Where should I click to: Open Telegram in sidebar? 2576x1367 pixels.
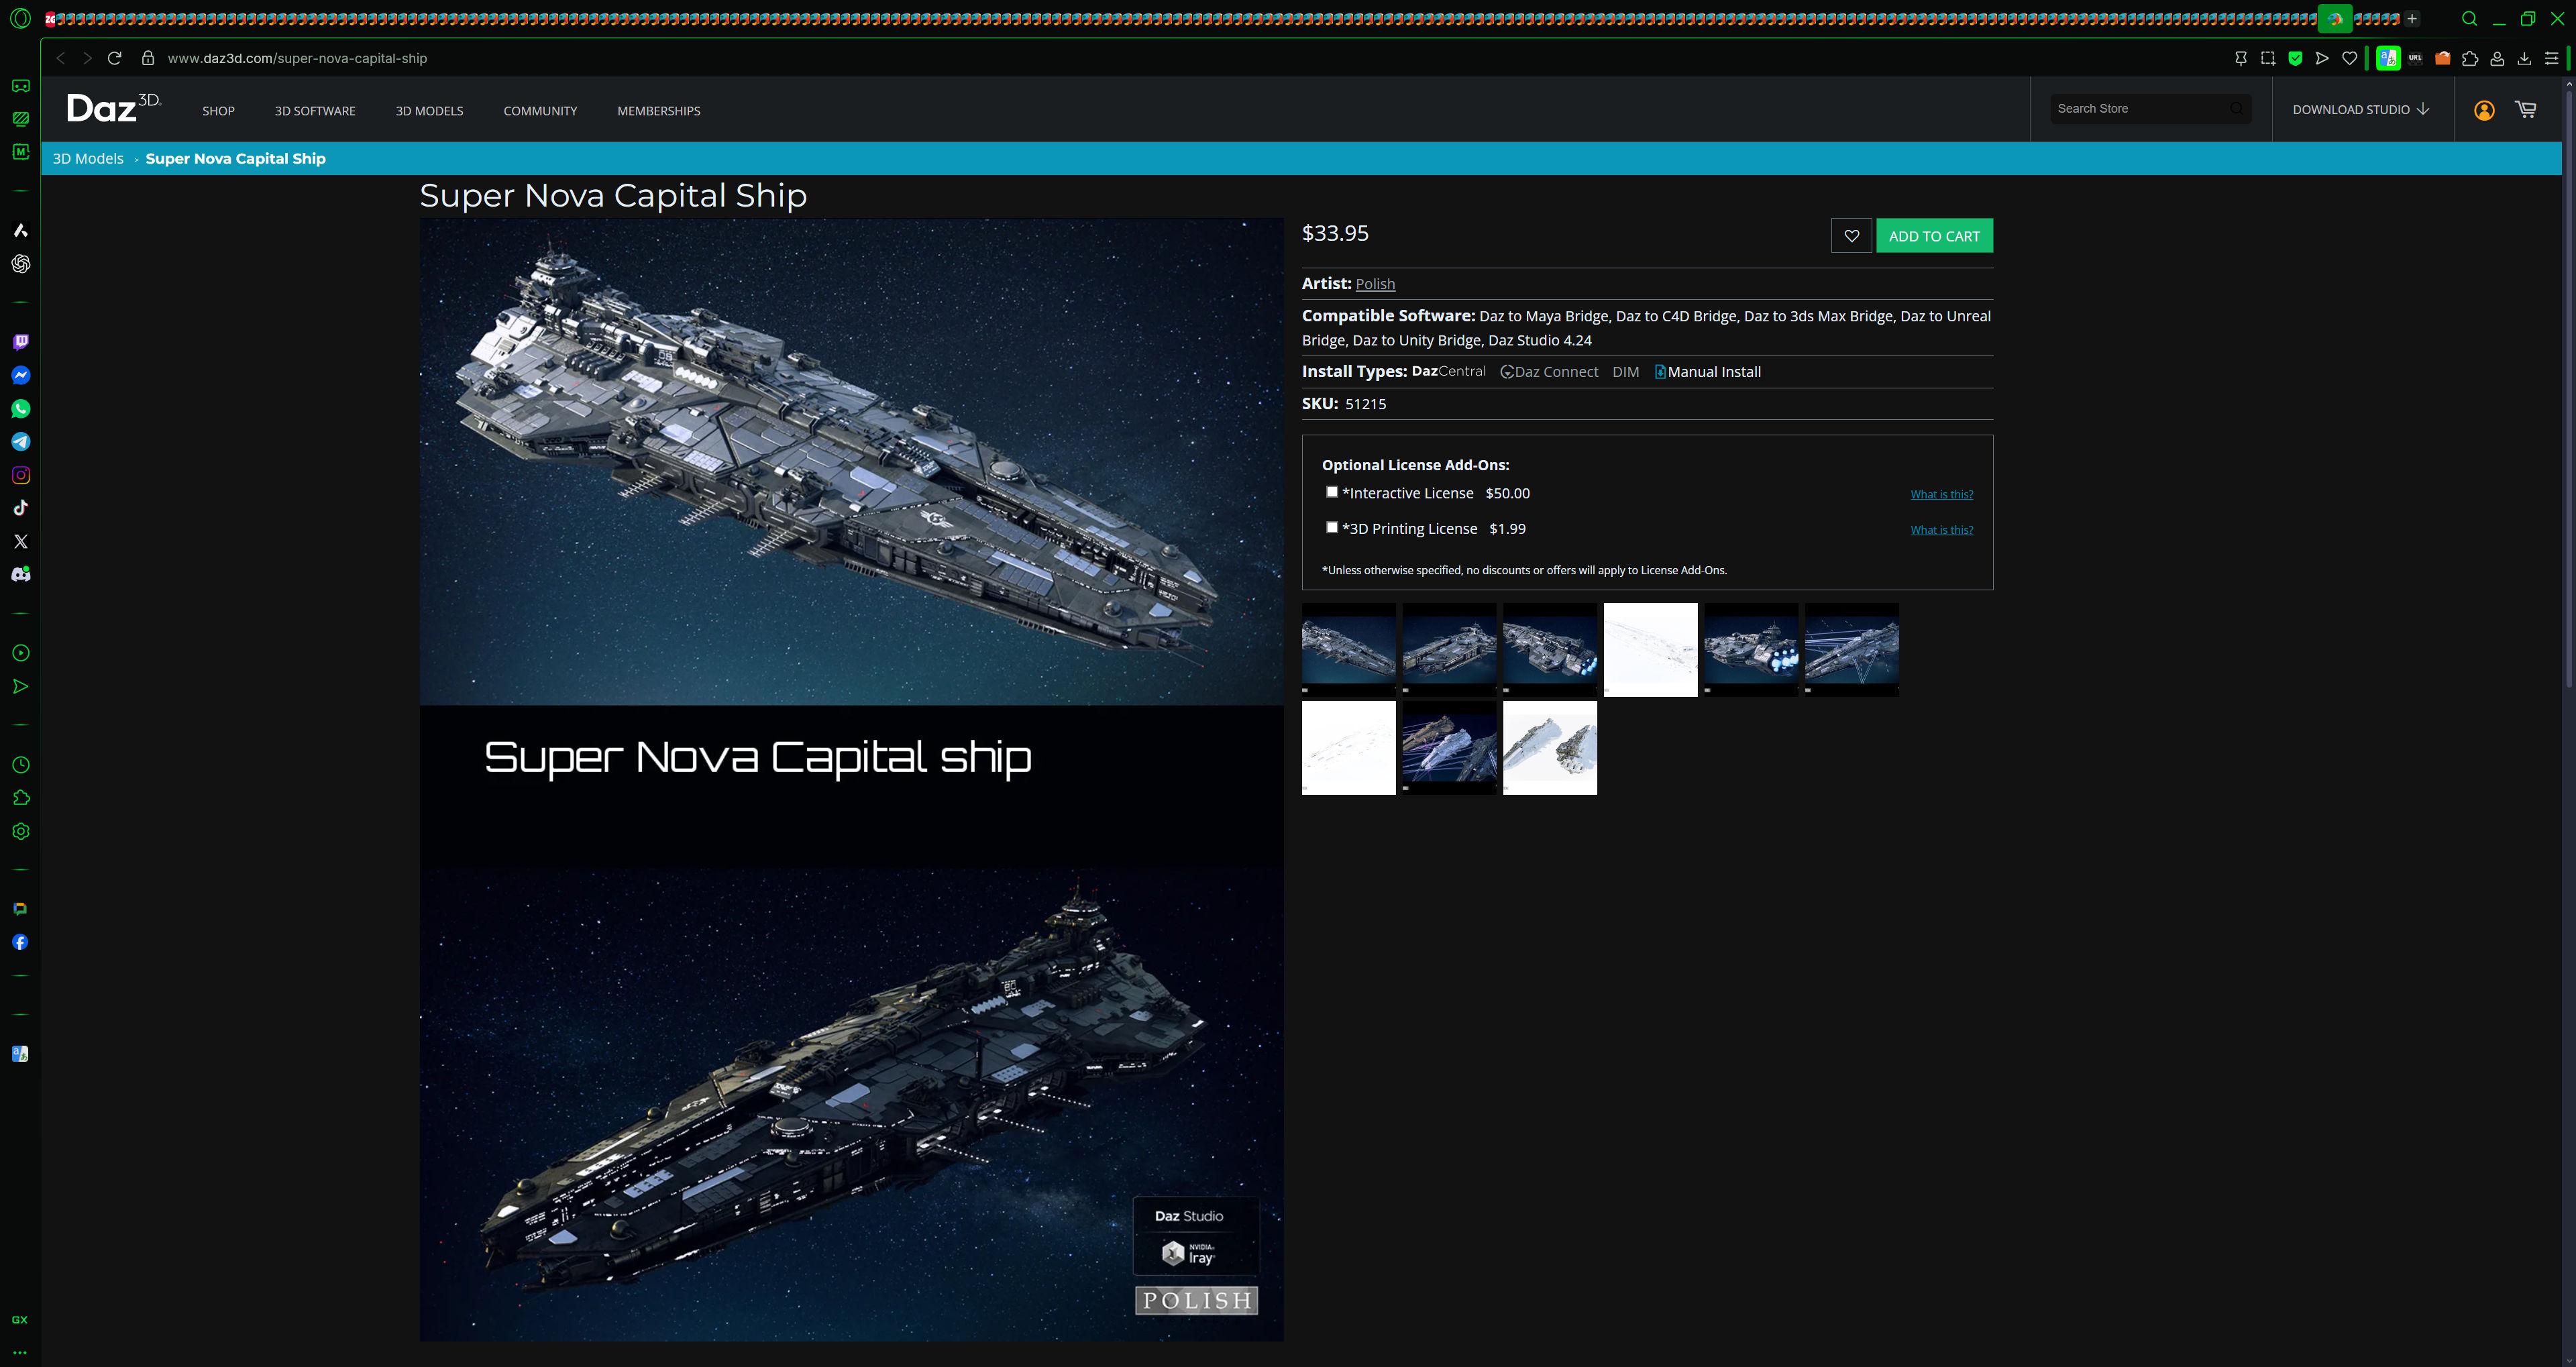(20, 442)
